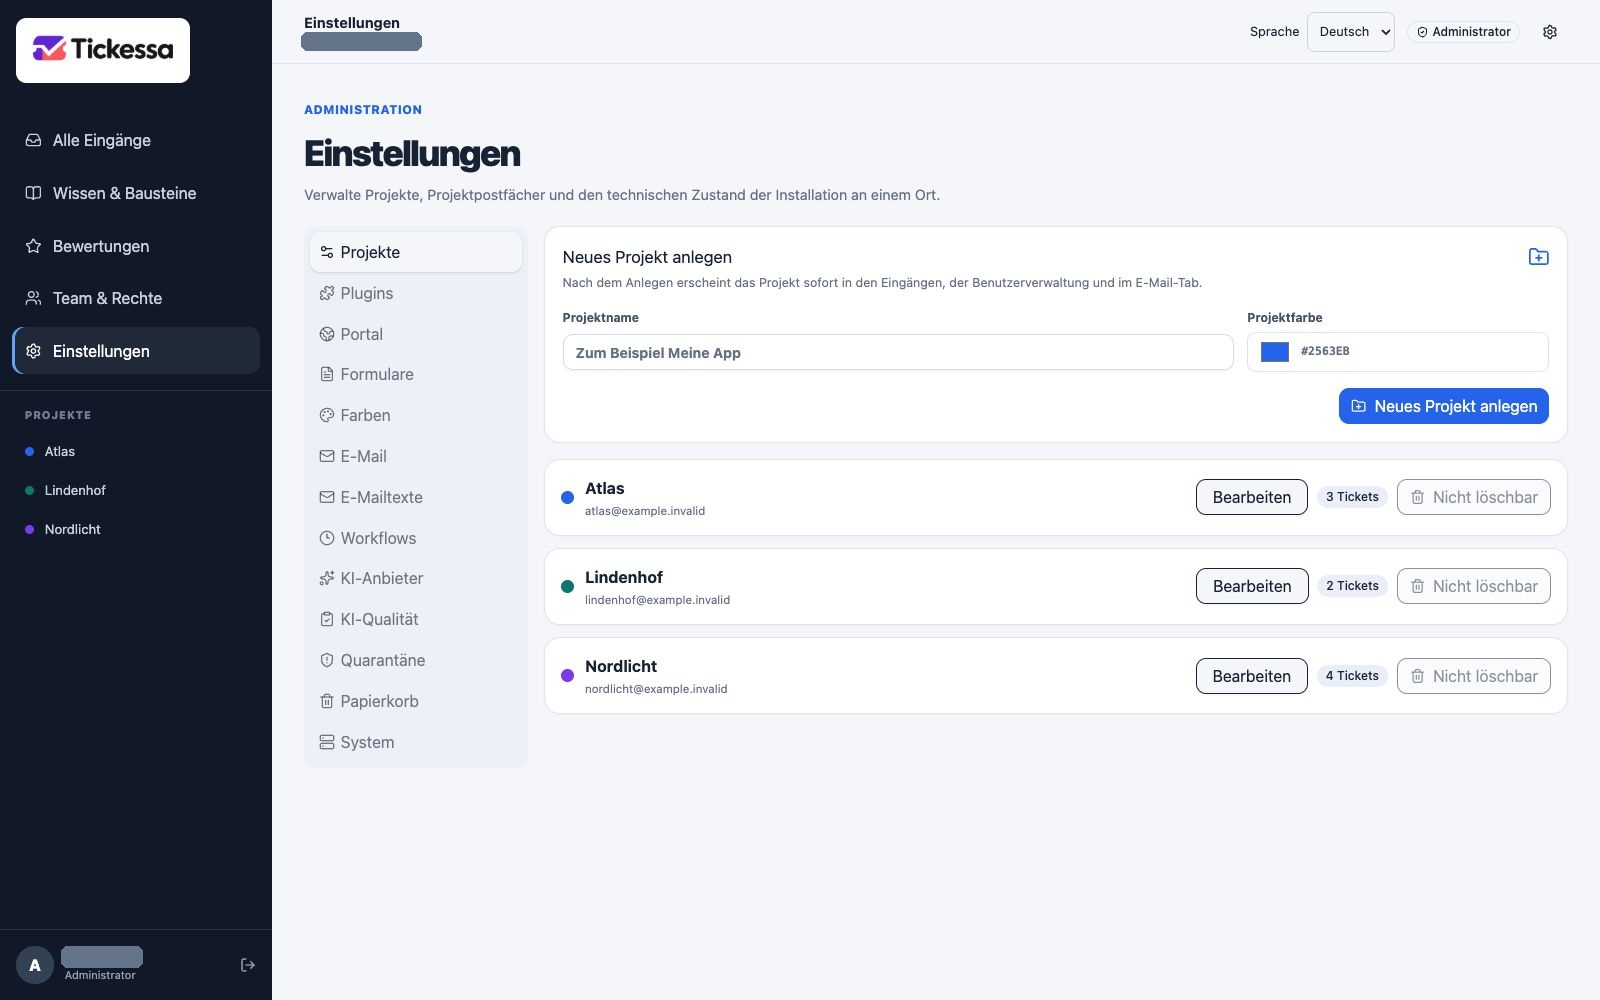Click the logout icon at bottom of sidebar

pyautogui.click(x=248, y=965)
